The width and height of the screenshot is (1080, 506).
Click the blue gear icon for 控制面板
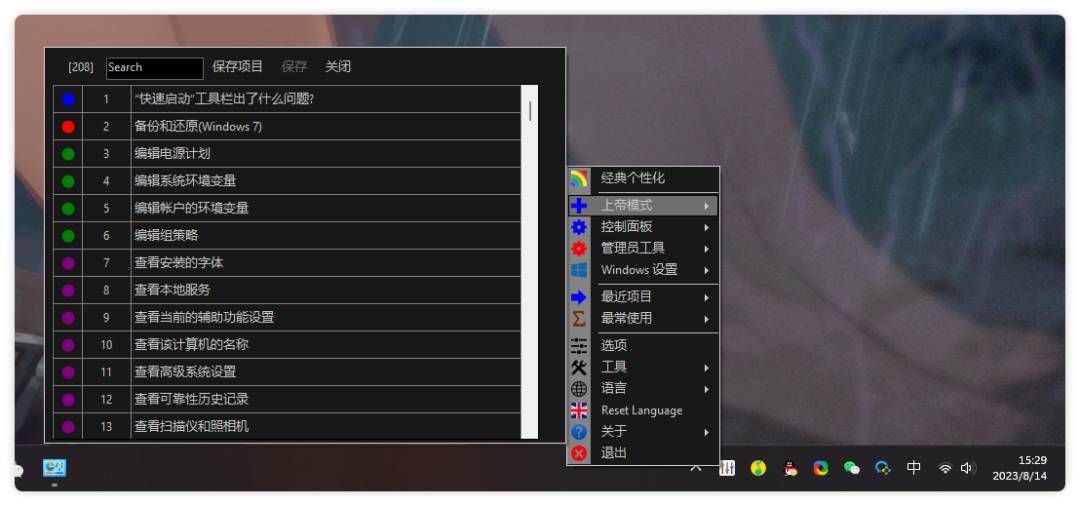coord(579,226)
